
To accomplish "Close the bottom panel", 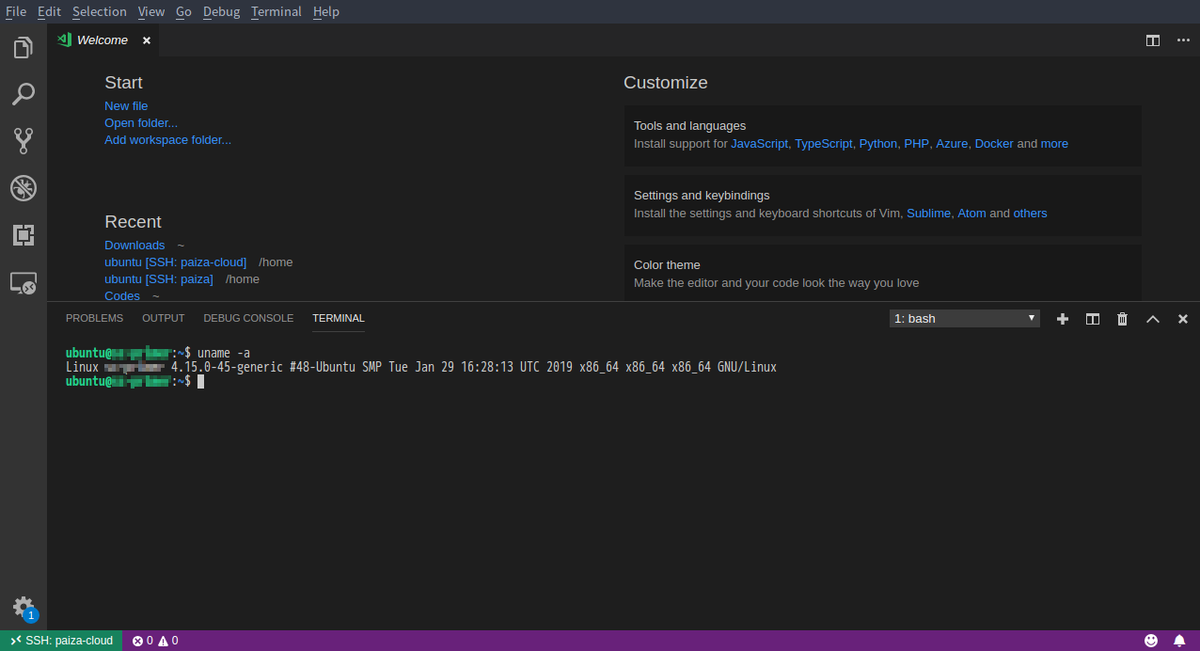I will click(1182, 319).
